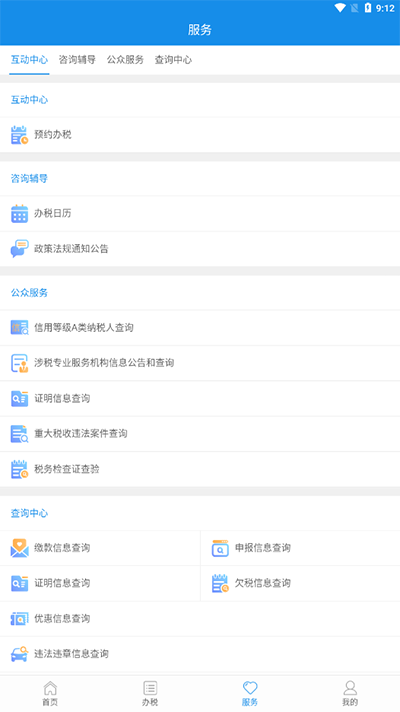Screen dimensions: 400x712
Task: Open 欠税信息查询 entry text
Action: pyautogui.click(x=263, y=583)
